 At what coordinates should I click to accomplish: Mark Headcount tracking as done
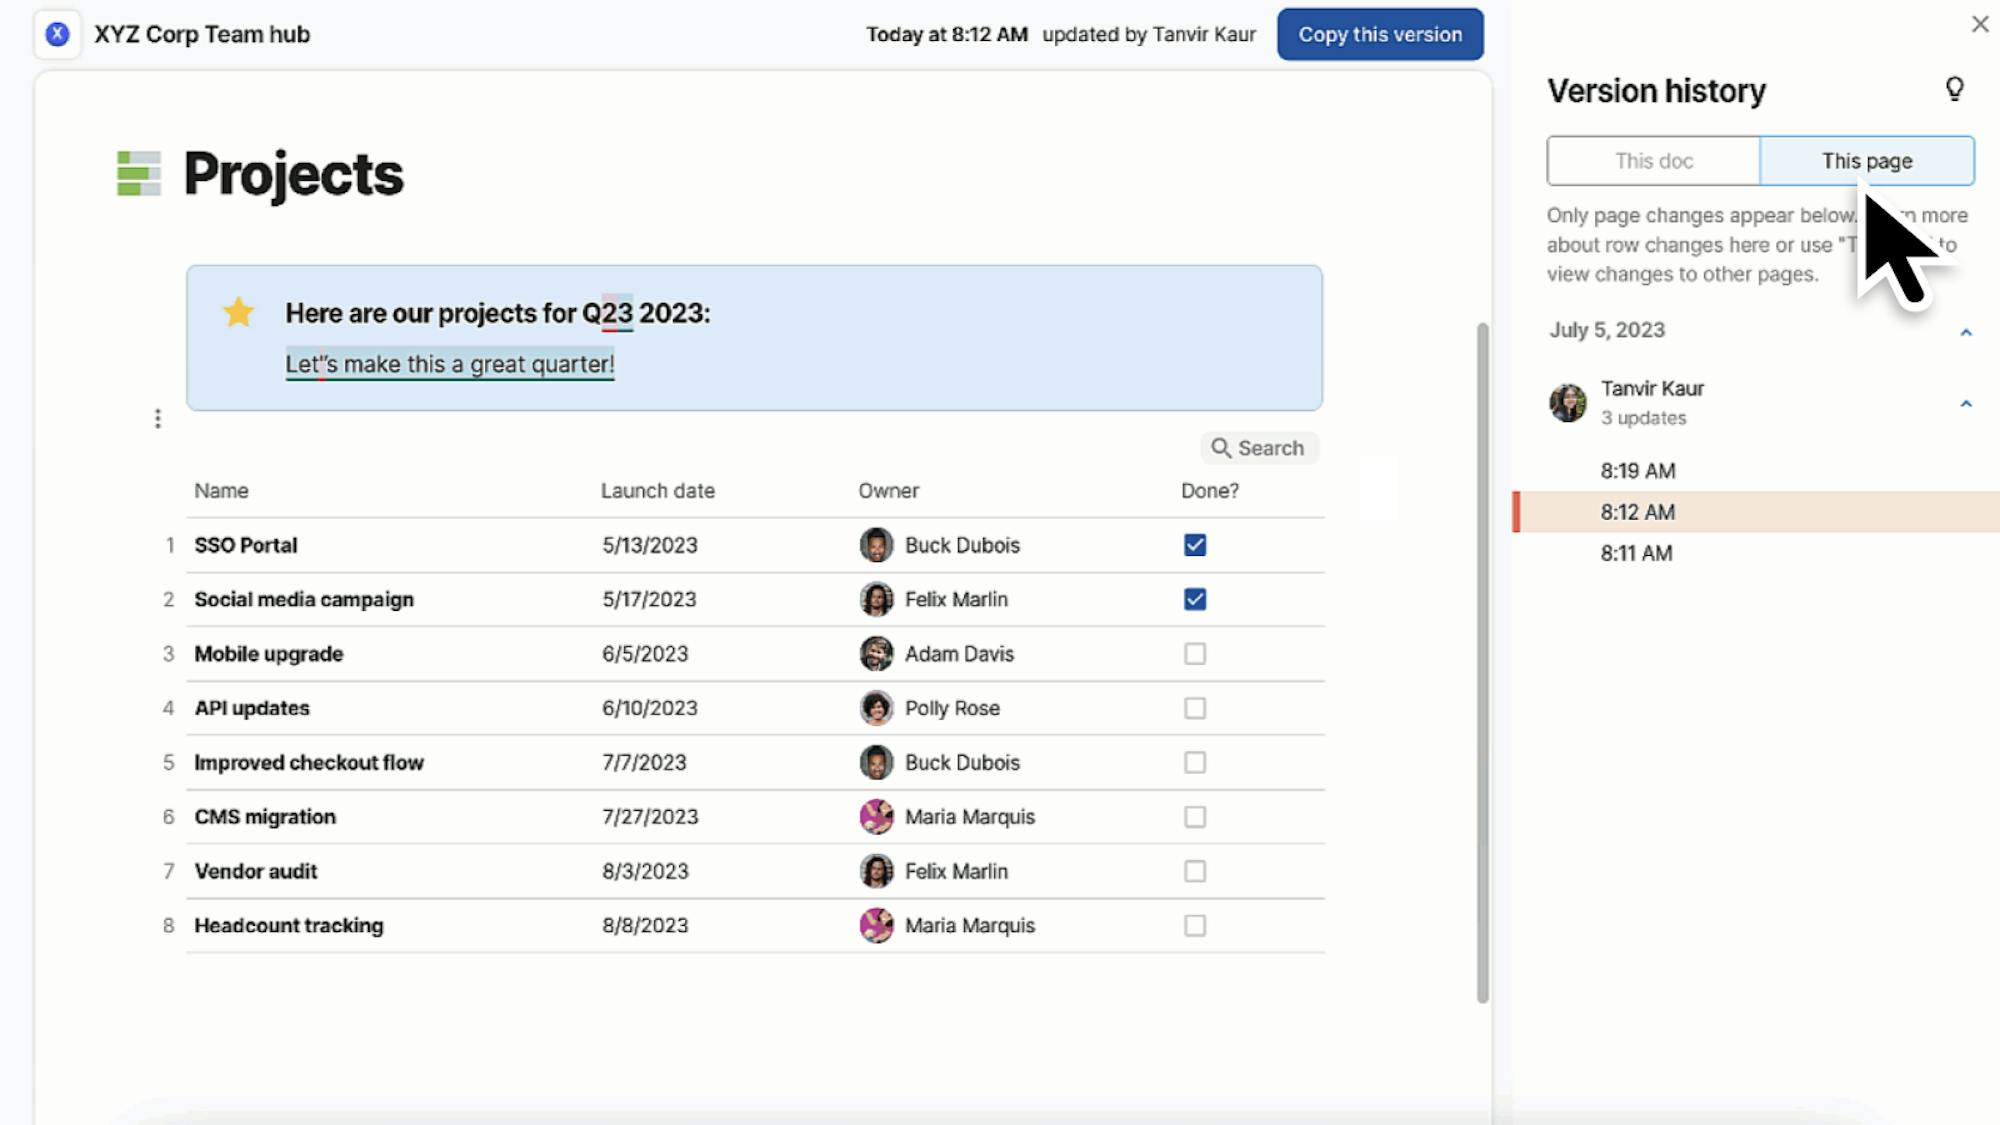click(1195, 926)
